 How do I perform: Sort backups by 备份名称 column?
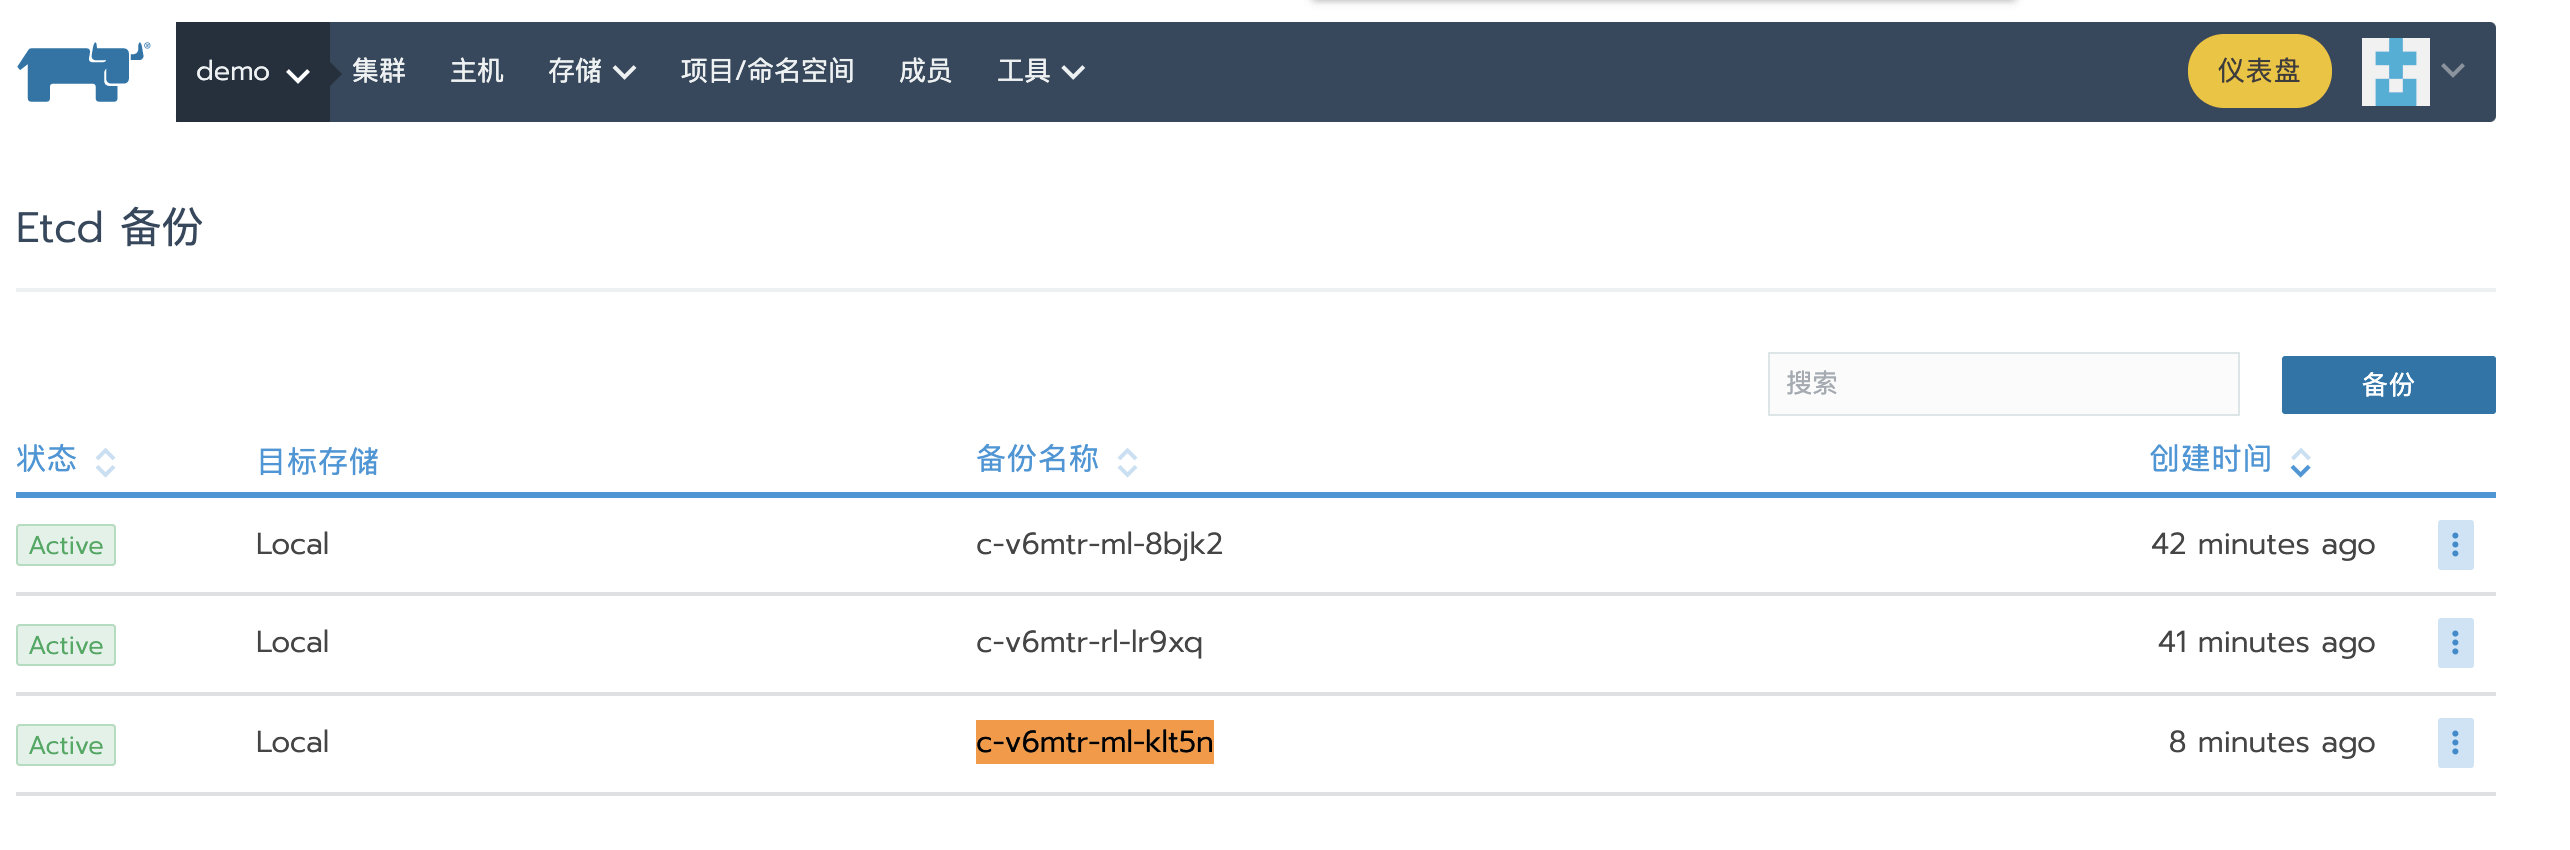[x=1056, y=460]
